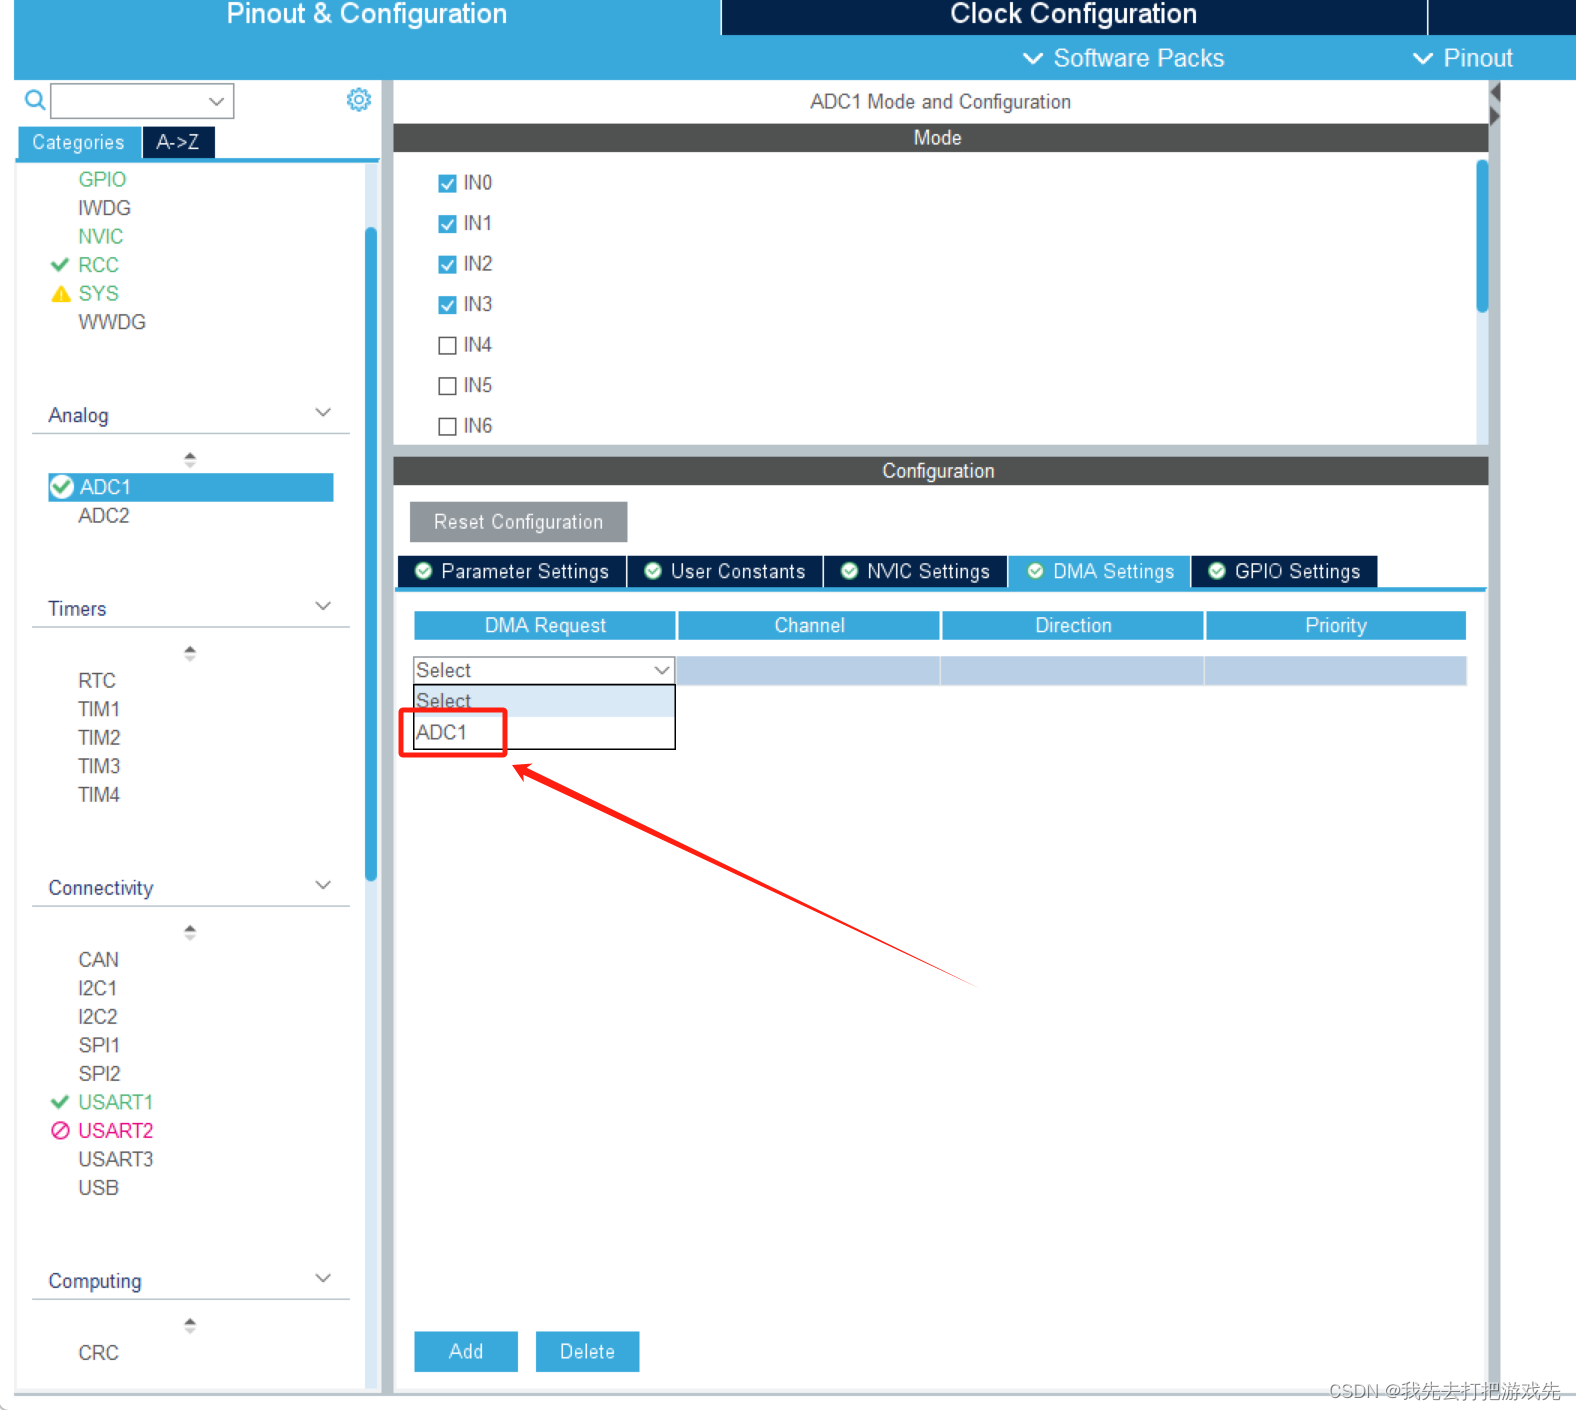Open TIM3 timer settings

click(x=99, y=766)
